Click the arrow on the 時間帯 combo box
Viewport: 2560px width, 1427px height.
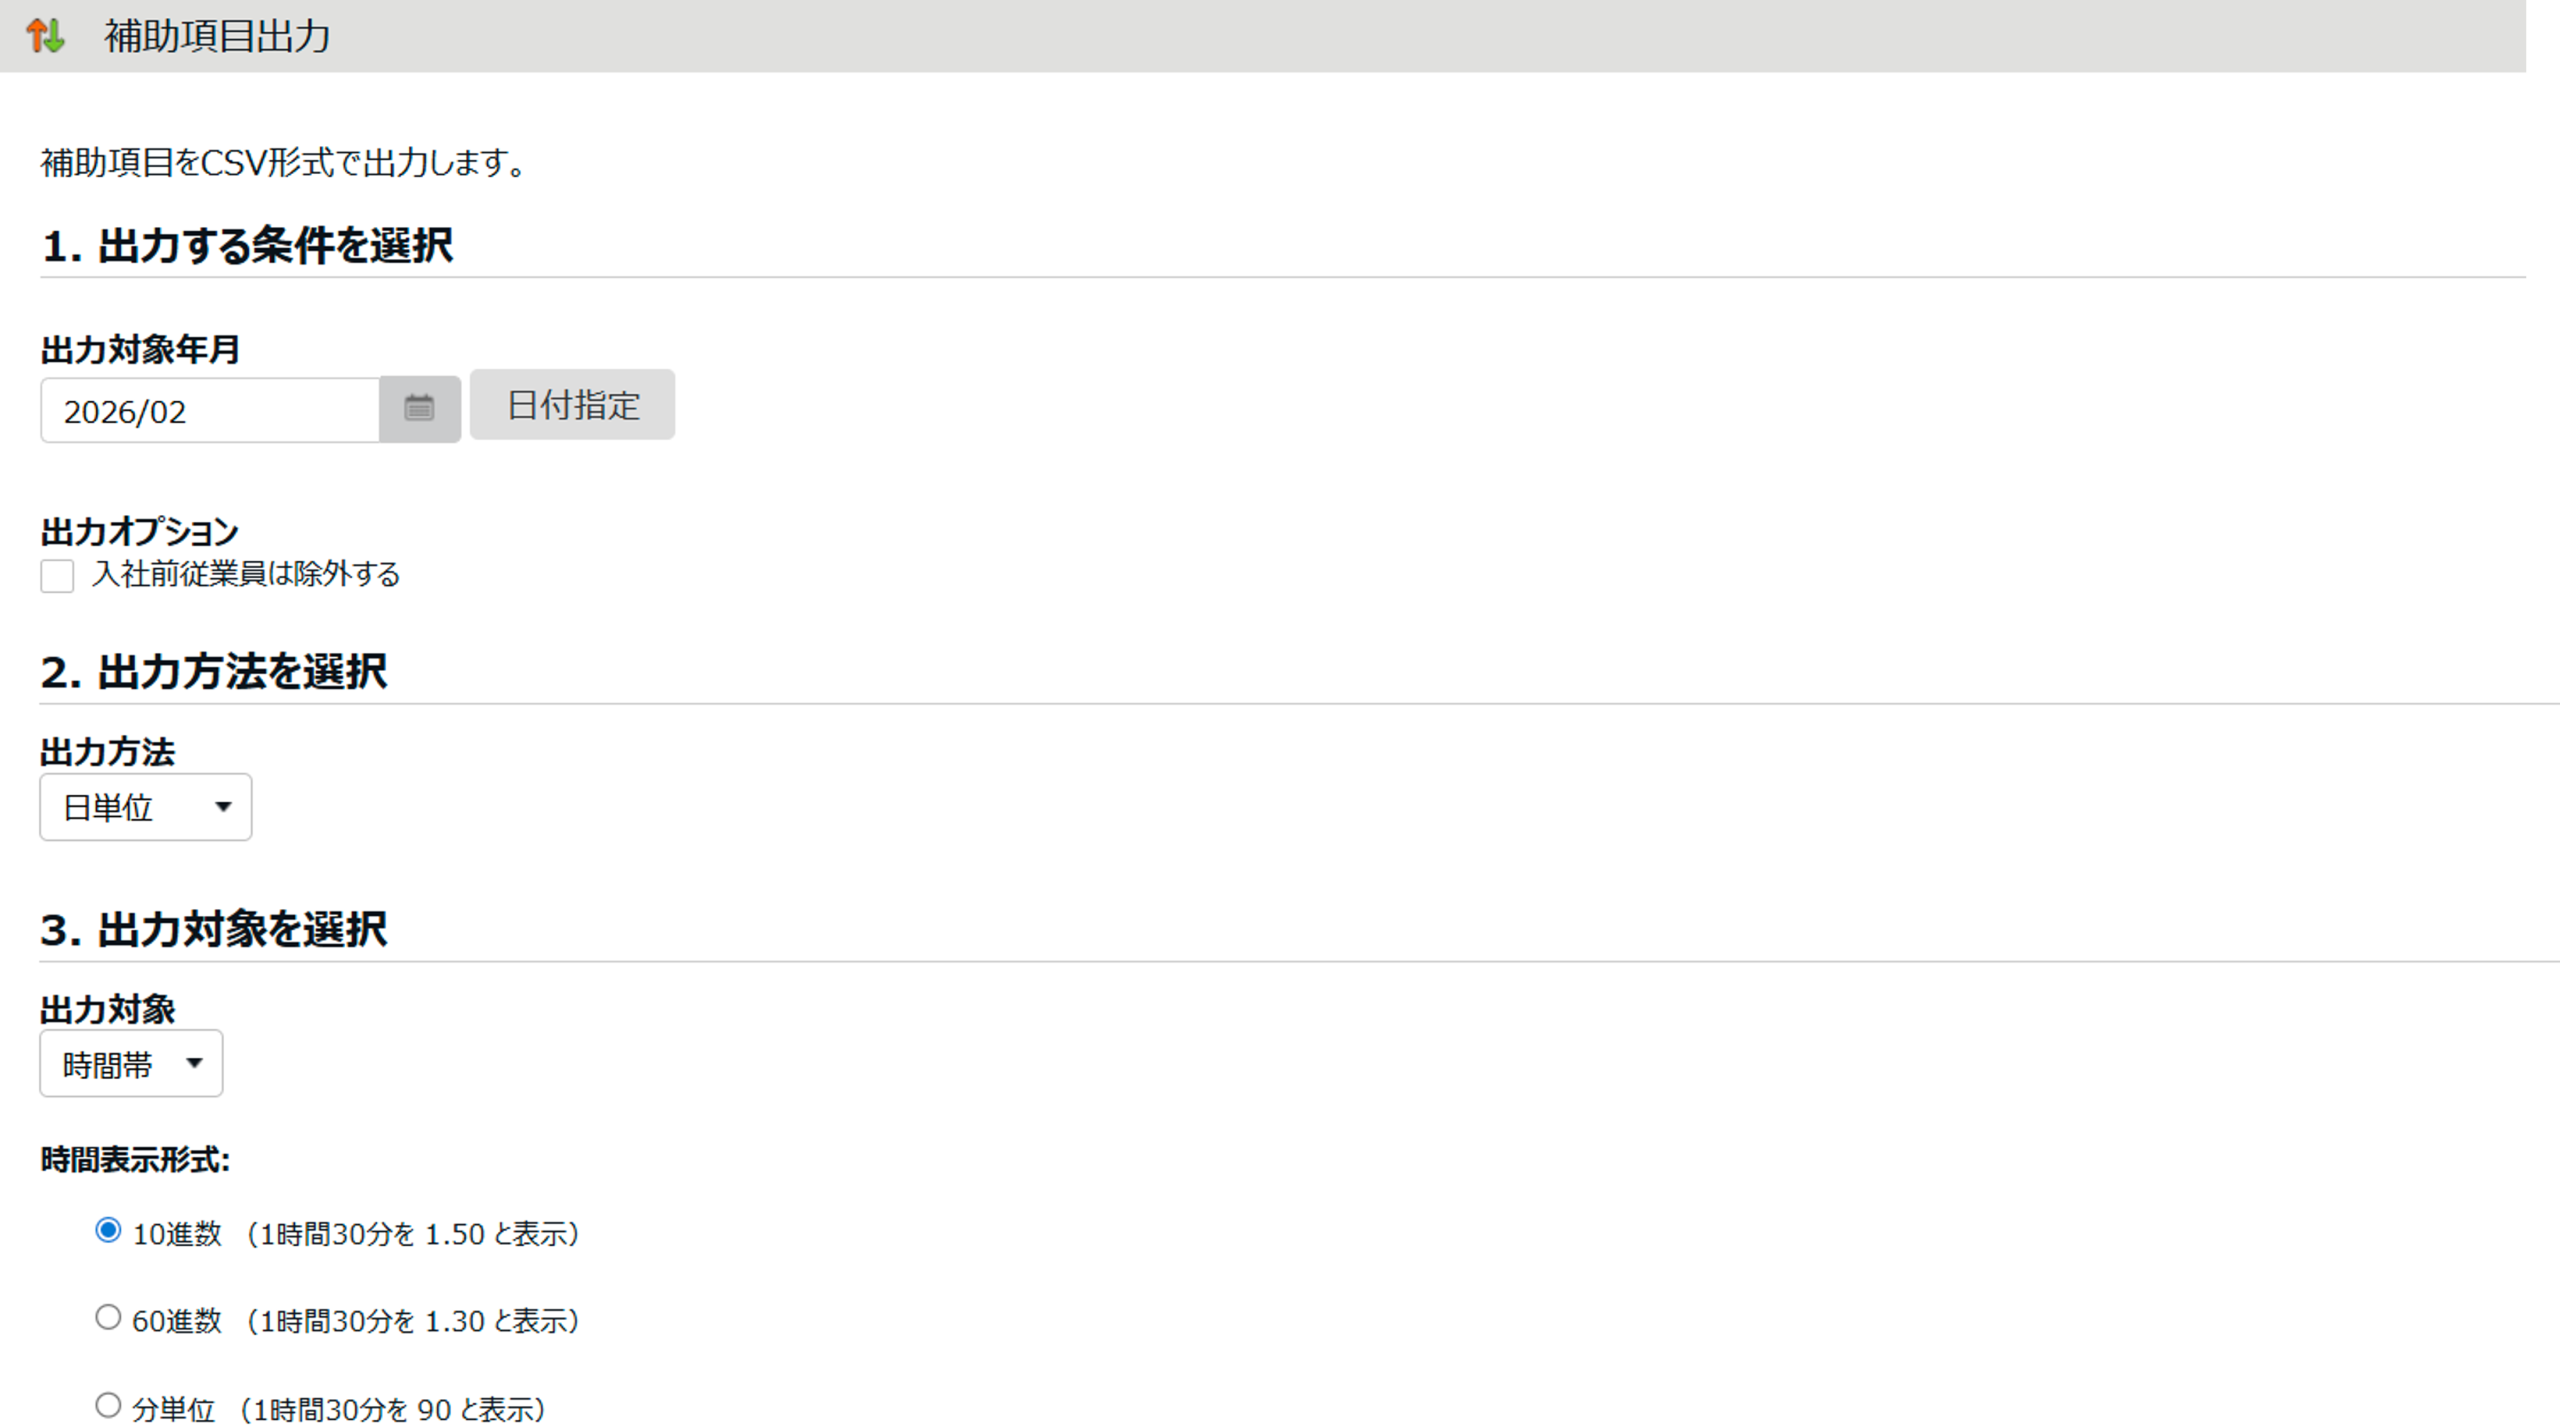coord(195,1063)
